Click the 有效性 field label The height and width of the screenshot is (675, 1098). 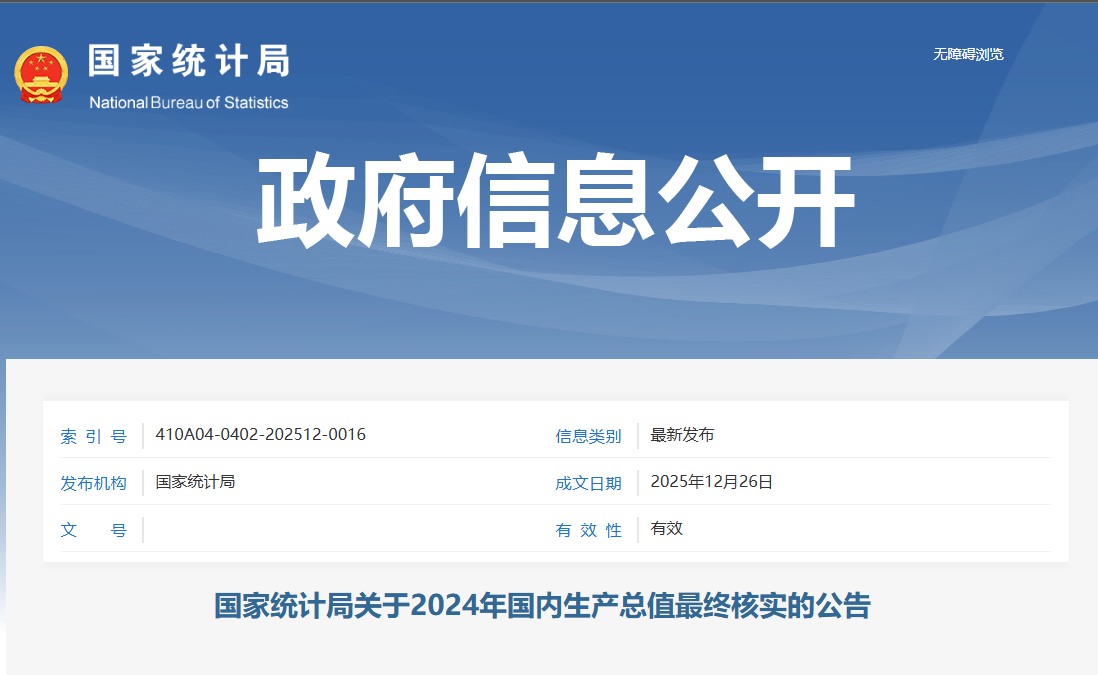(588, 530)
